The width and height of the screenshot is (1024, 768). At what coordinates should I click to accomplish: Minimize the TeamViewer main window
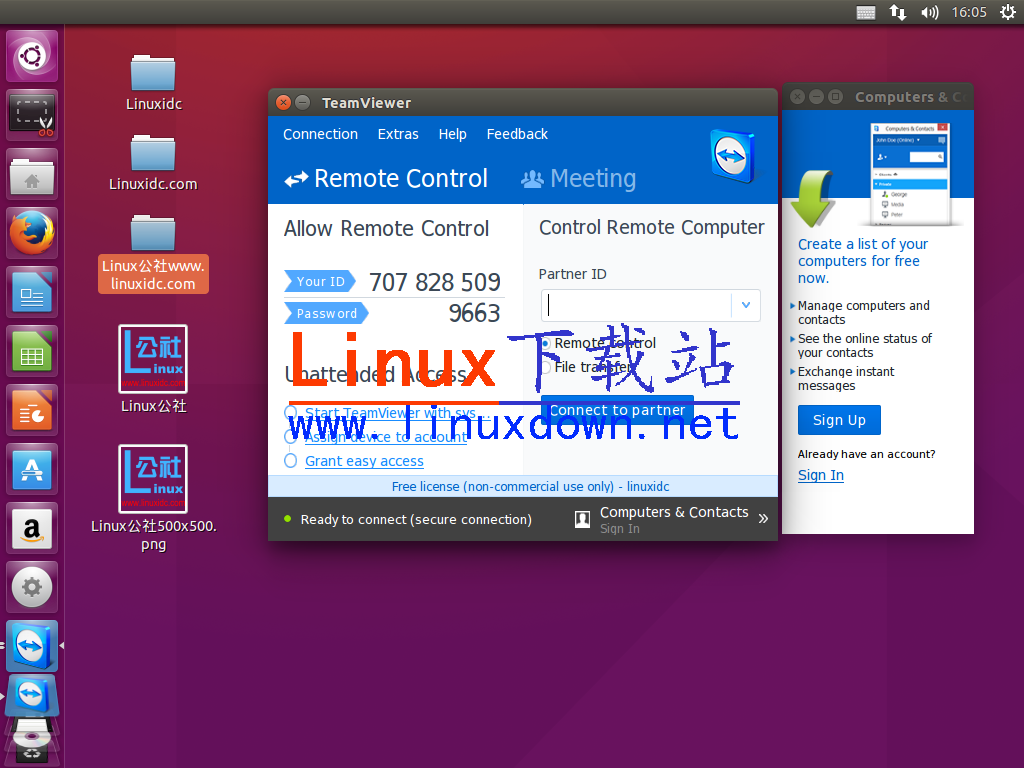tap(302, 103)
